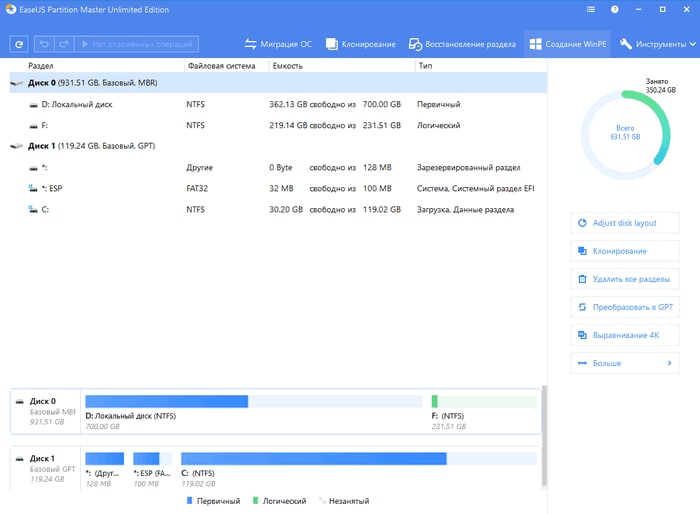This screenshot has width=700, height=514.
Task: Click the disk usage donut chart
Action: [x=625, y=134]
